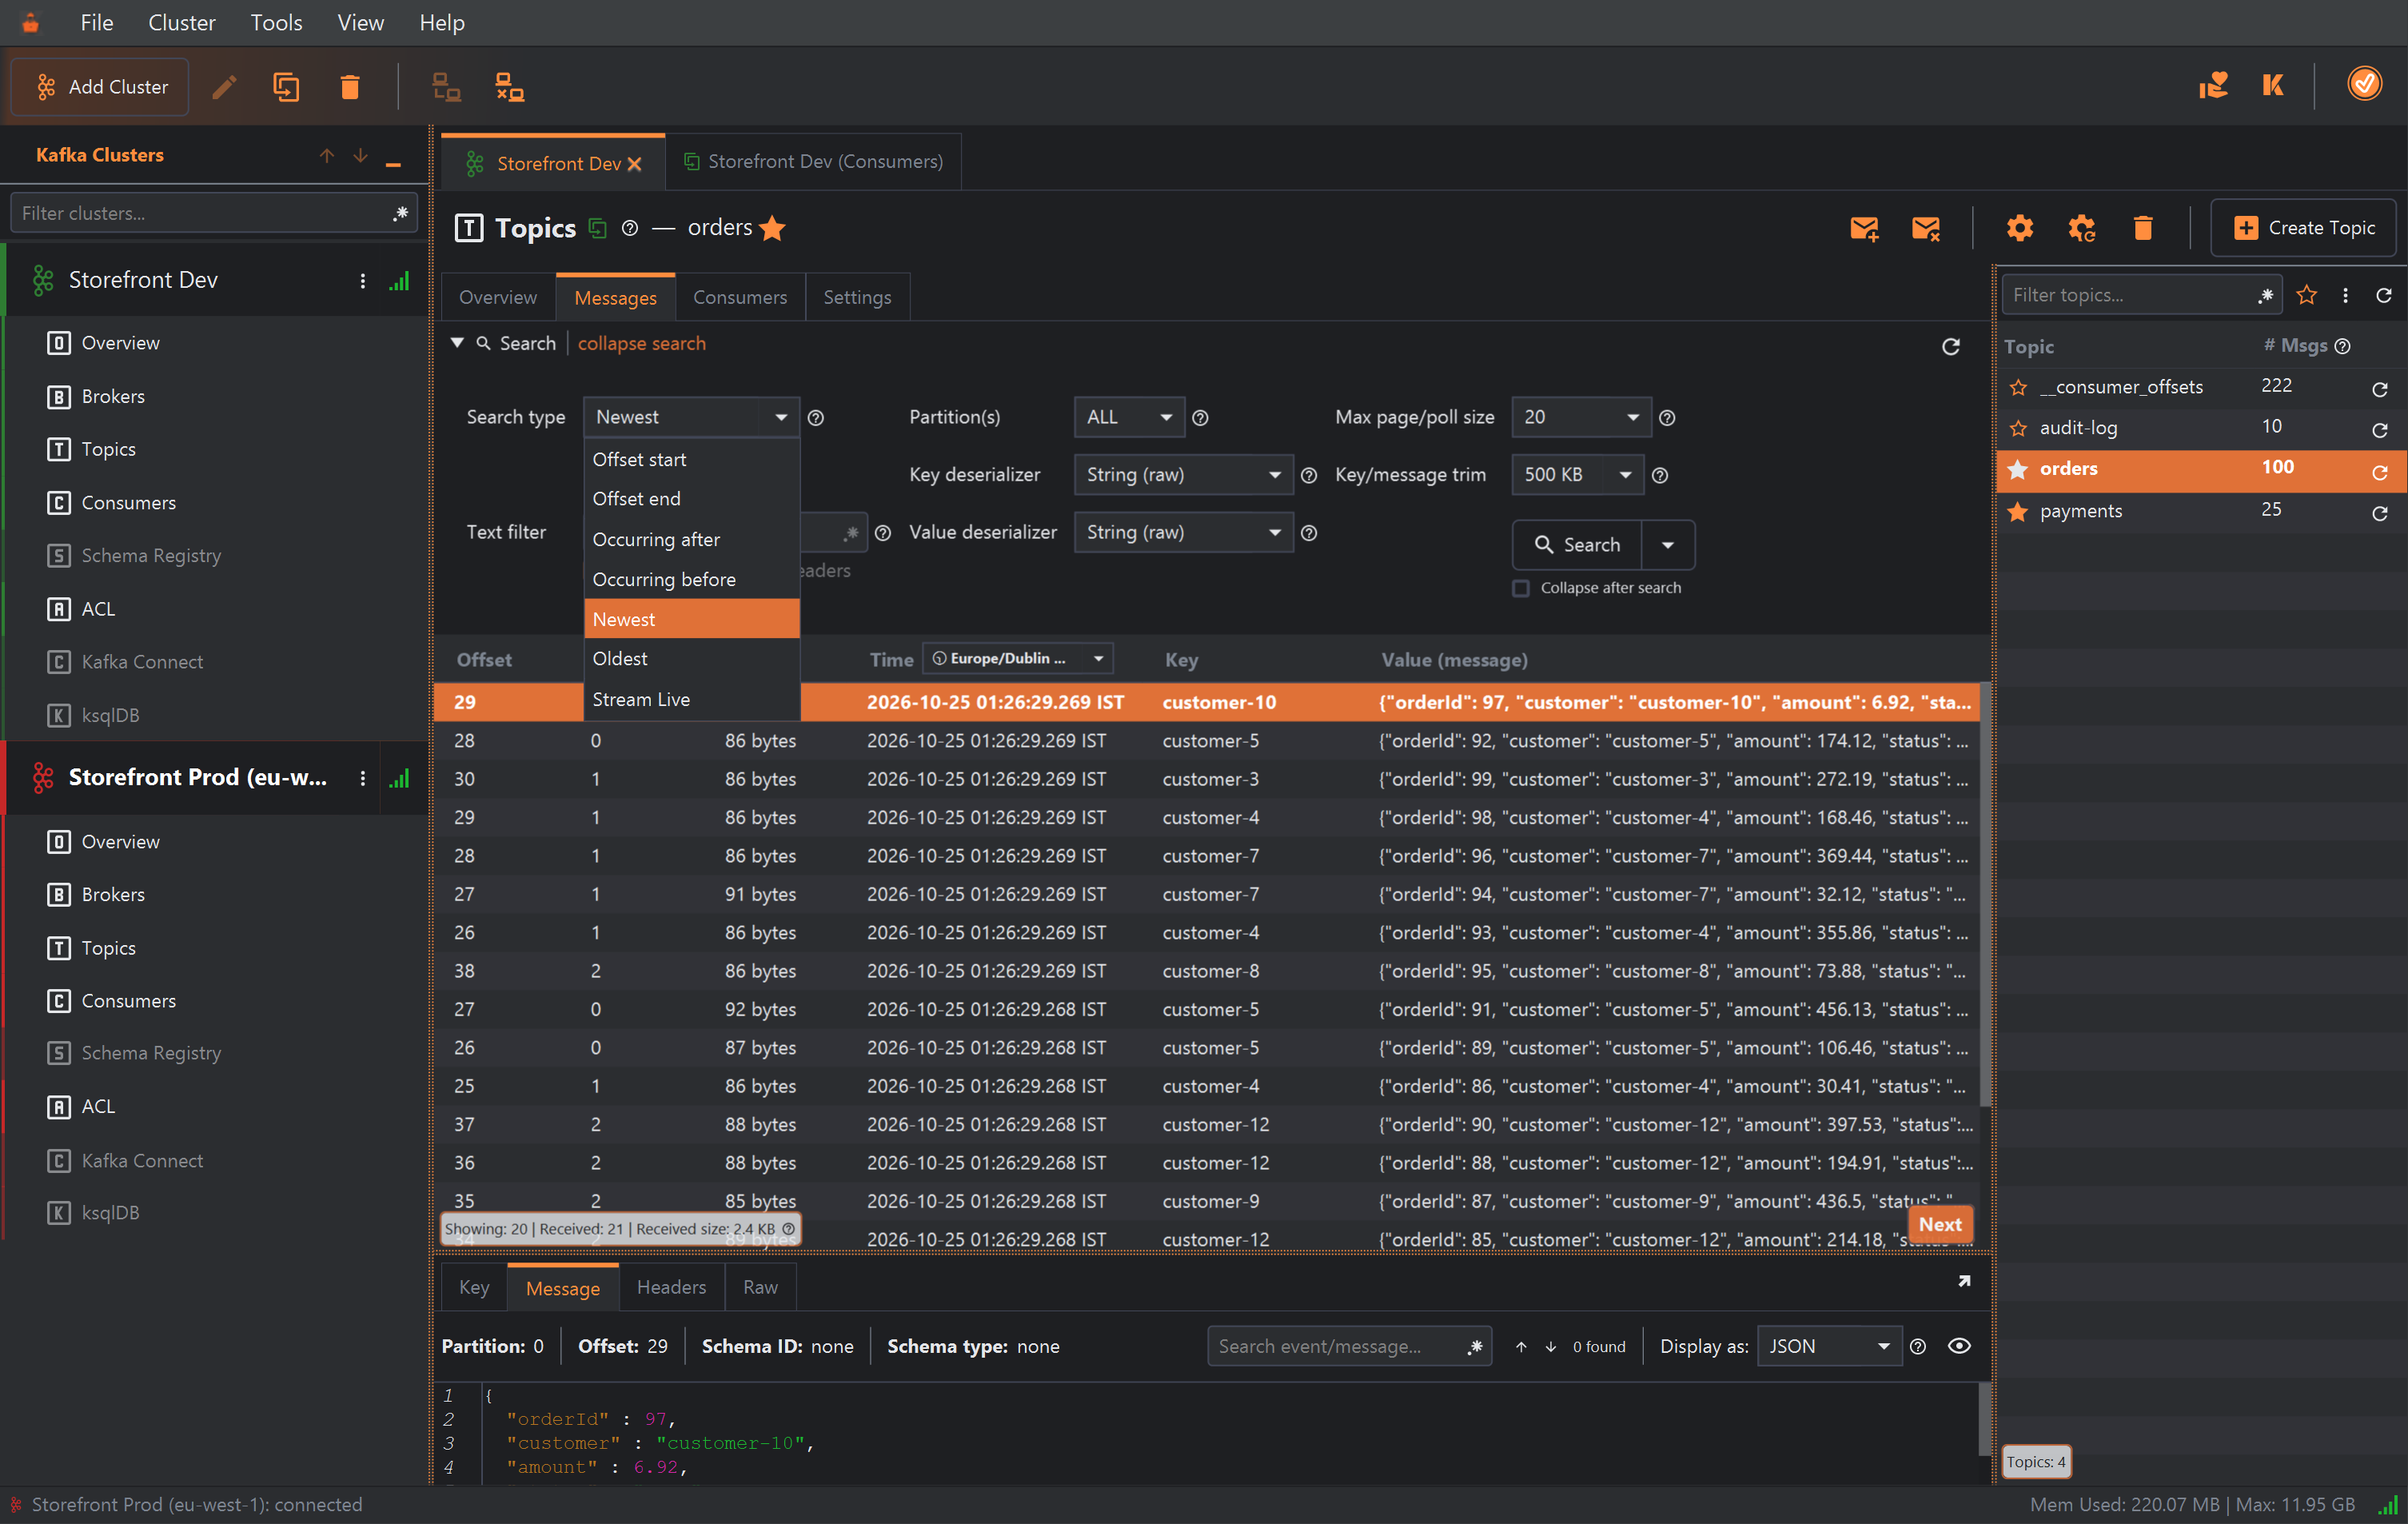Click the orange checkmark status icon top right
2408x1524 pixels.
coord(2364,84)
